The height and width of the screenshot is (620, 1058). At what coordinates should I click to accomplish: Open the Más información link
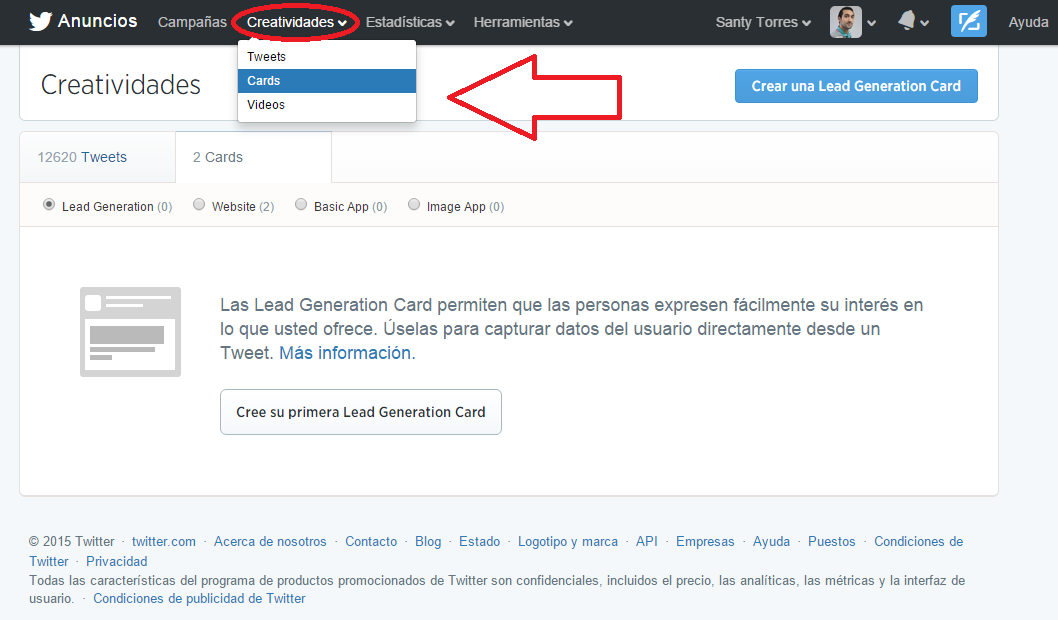[345, 352]
